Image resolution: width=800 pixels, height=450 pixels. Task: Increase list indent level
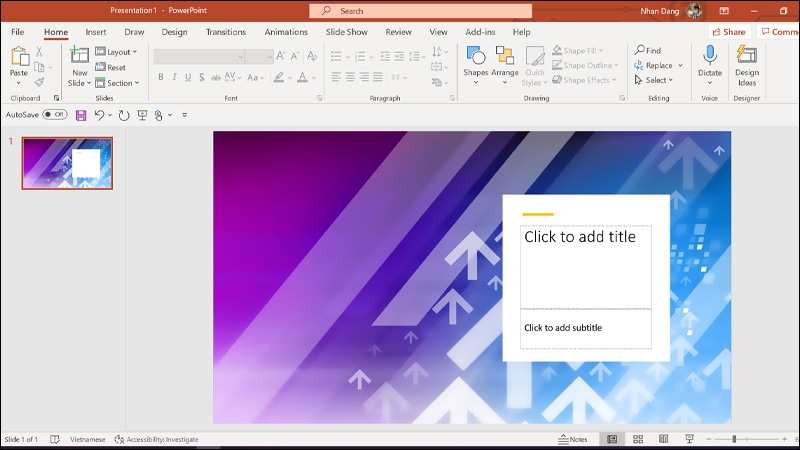[x=399, y=56]
